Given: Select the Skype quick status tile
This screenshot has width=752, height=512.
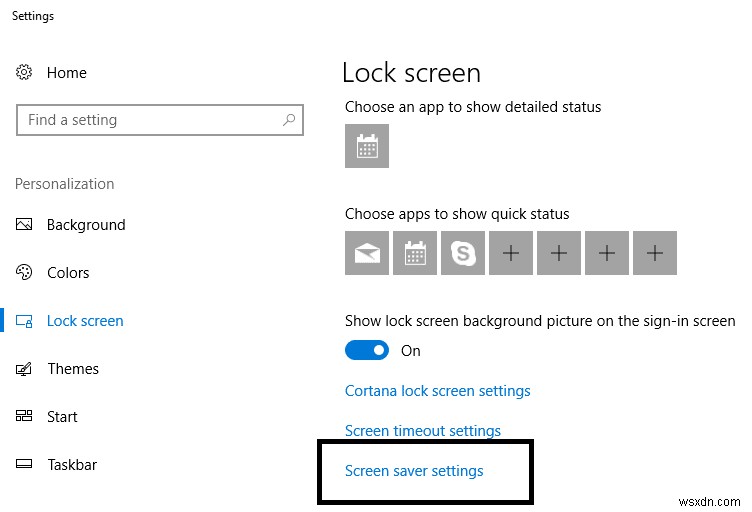Looking at the screenshot, I should [x=463, y=253].
